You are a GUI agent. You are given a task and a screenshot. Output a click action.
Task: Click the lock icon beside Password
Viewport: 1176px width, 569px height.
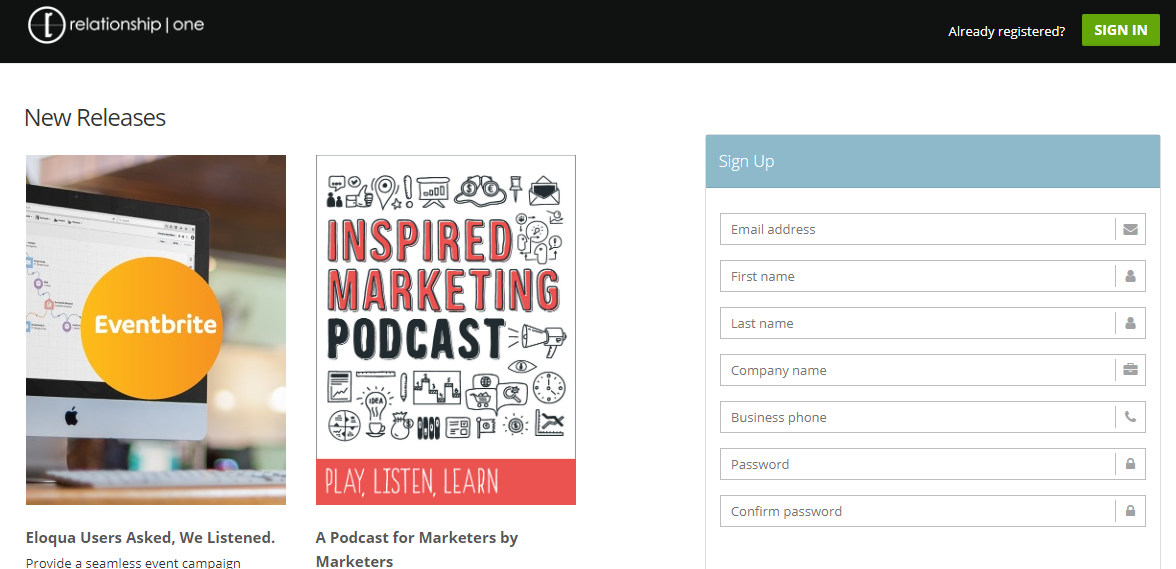1130,465
